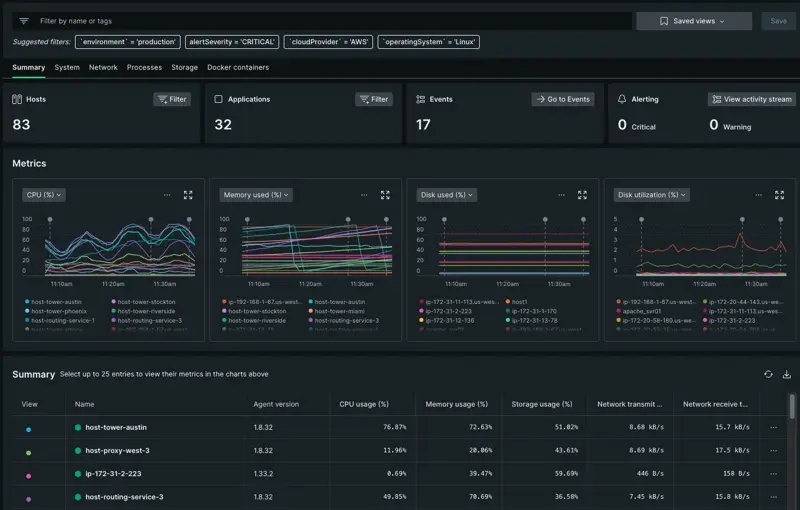
Task: Open the CPU (%) metric dropdown
Action: [43, 195]
